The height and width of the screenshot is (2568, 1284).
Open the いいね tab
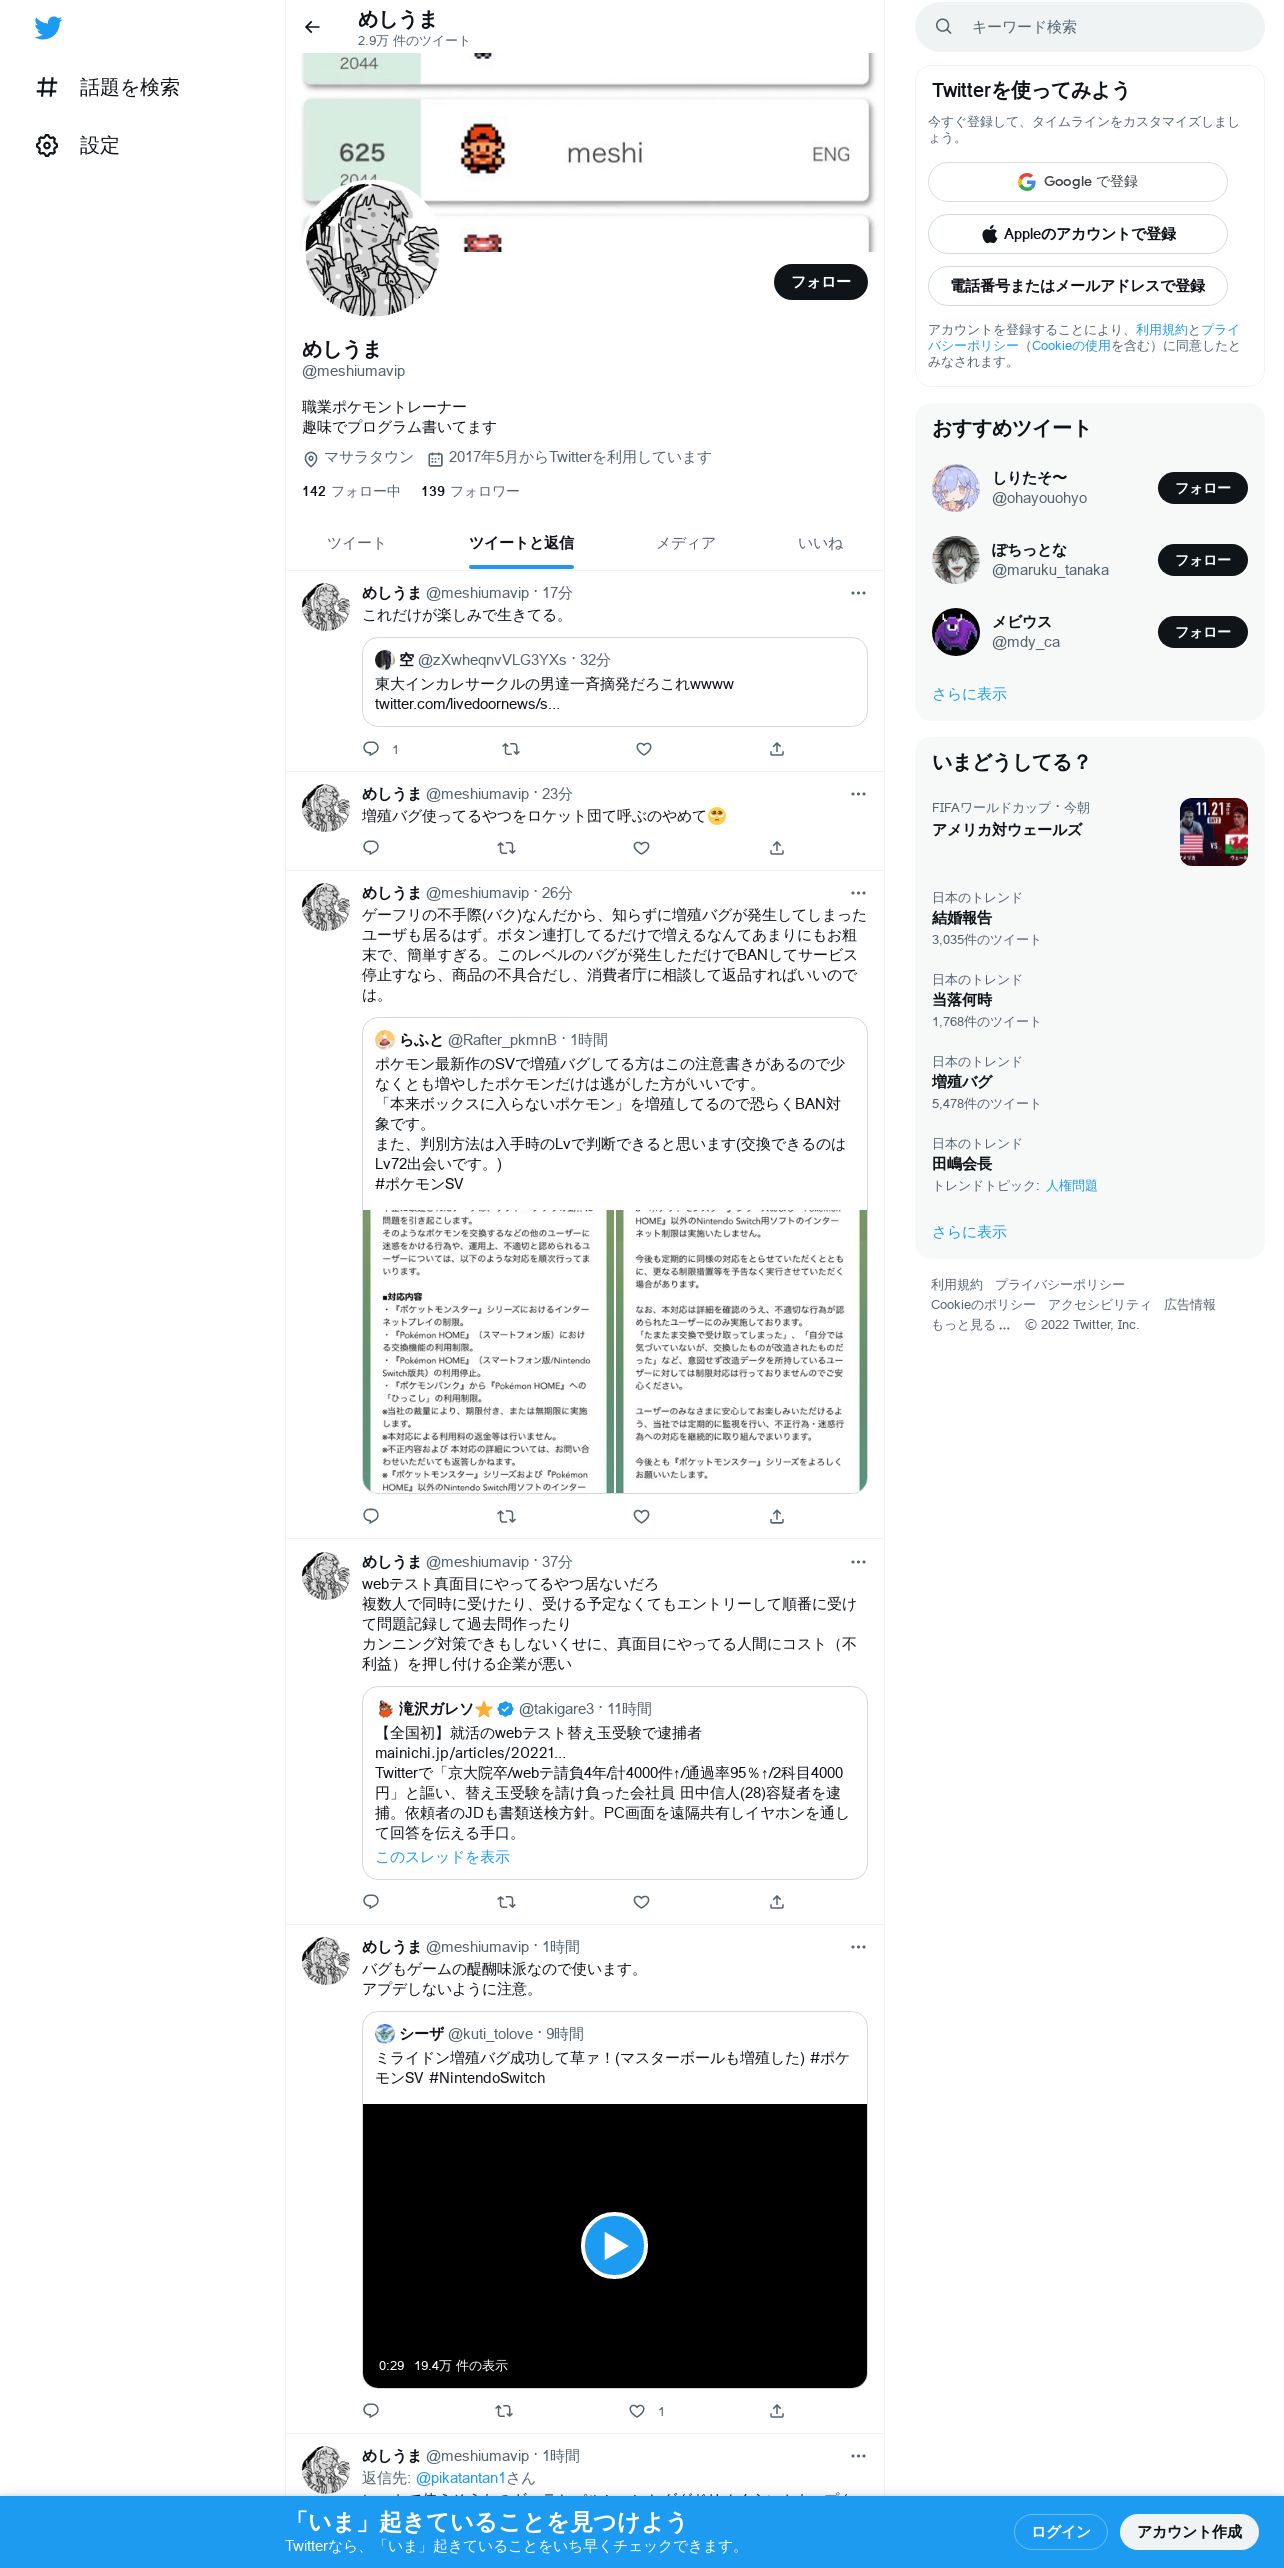(x=820, y=543)
